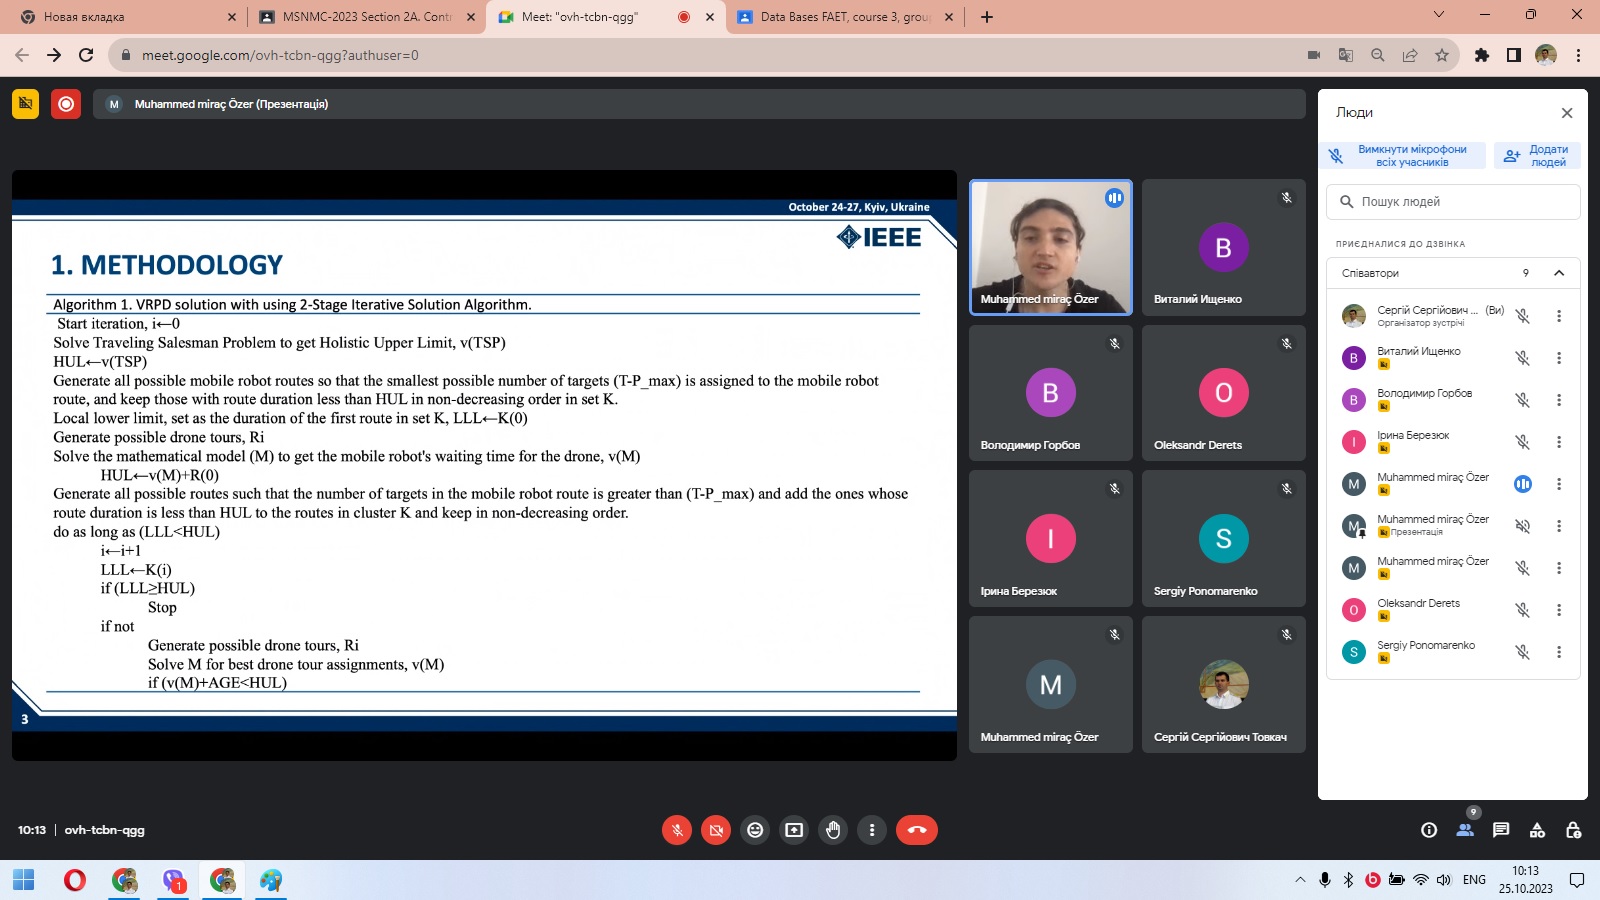Click Вимкнути мікрофони всіх учасників button
Screen dimensions: 1600x900
pos(1402,156)
